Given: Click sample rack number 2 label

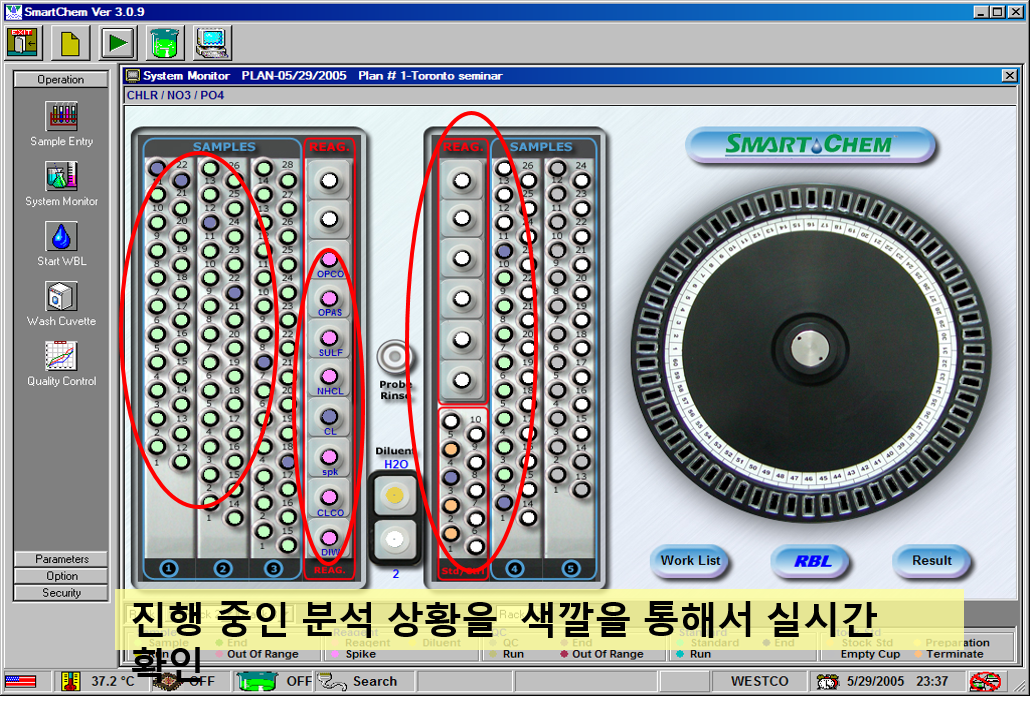Looking at the screenshot, I should tap(223, 568).
